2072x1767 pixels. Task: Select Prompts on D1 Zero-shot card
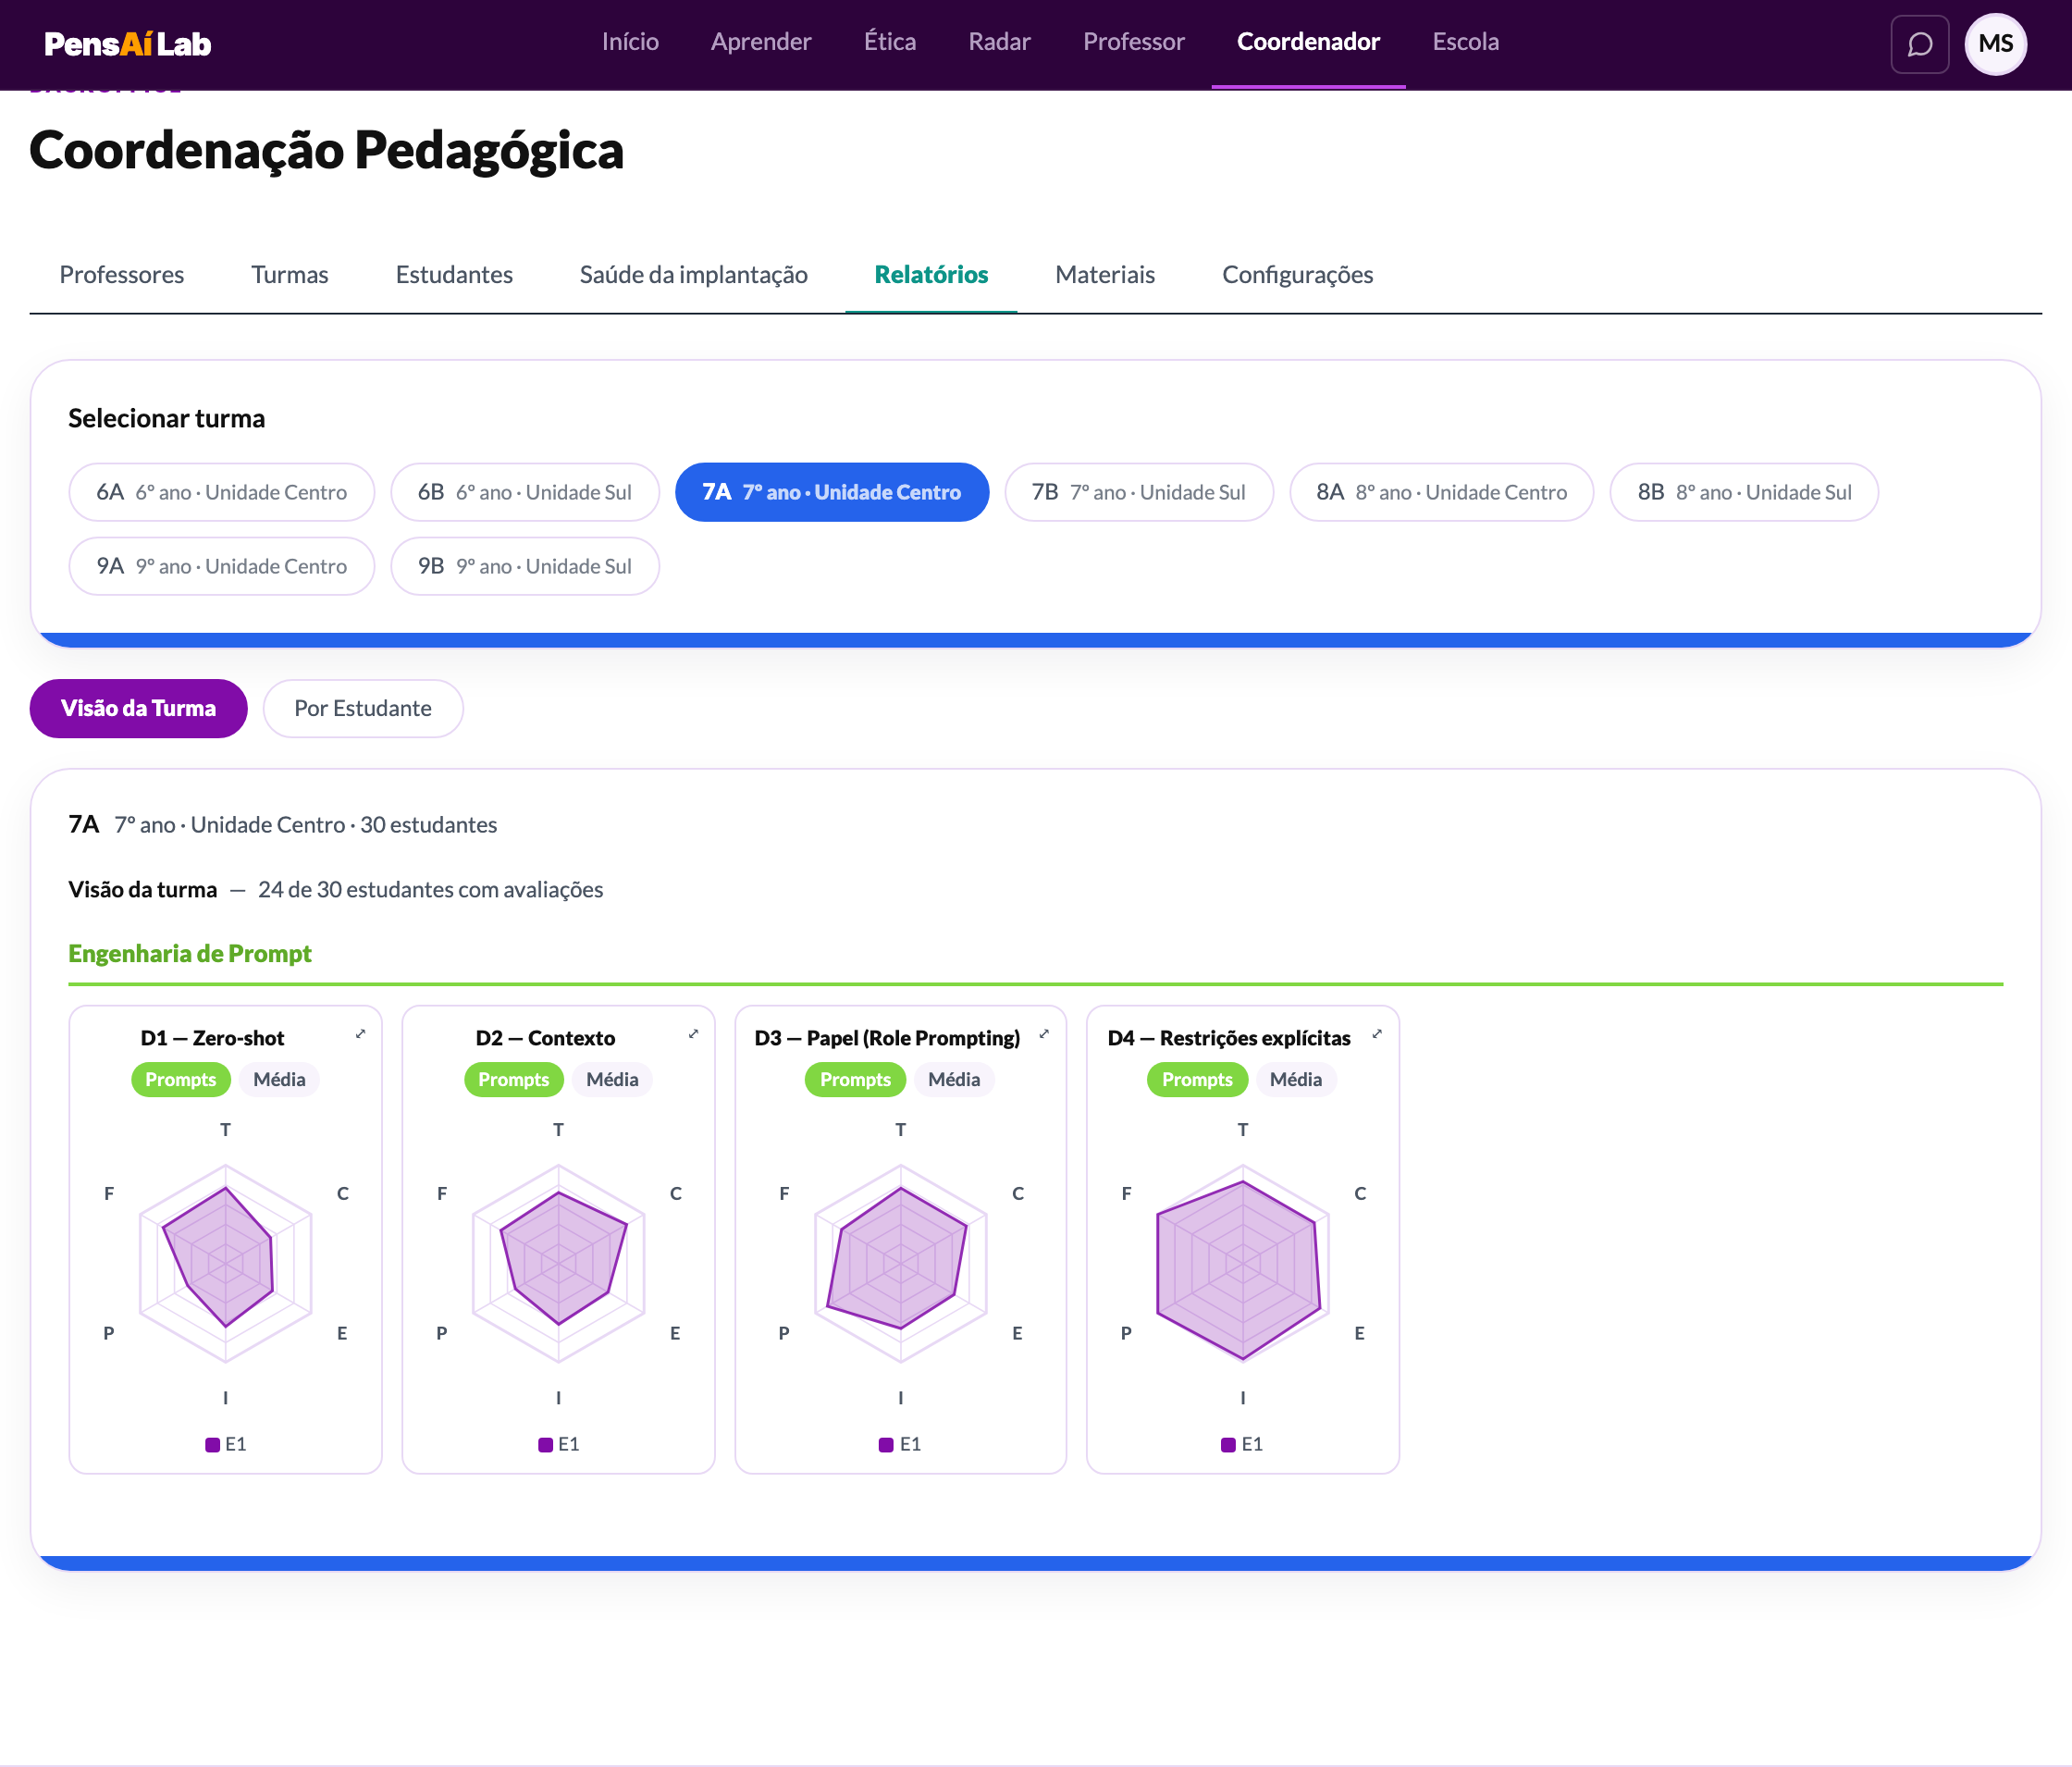(181, 1079)
